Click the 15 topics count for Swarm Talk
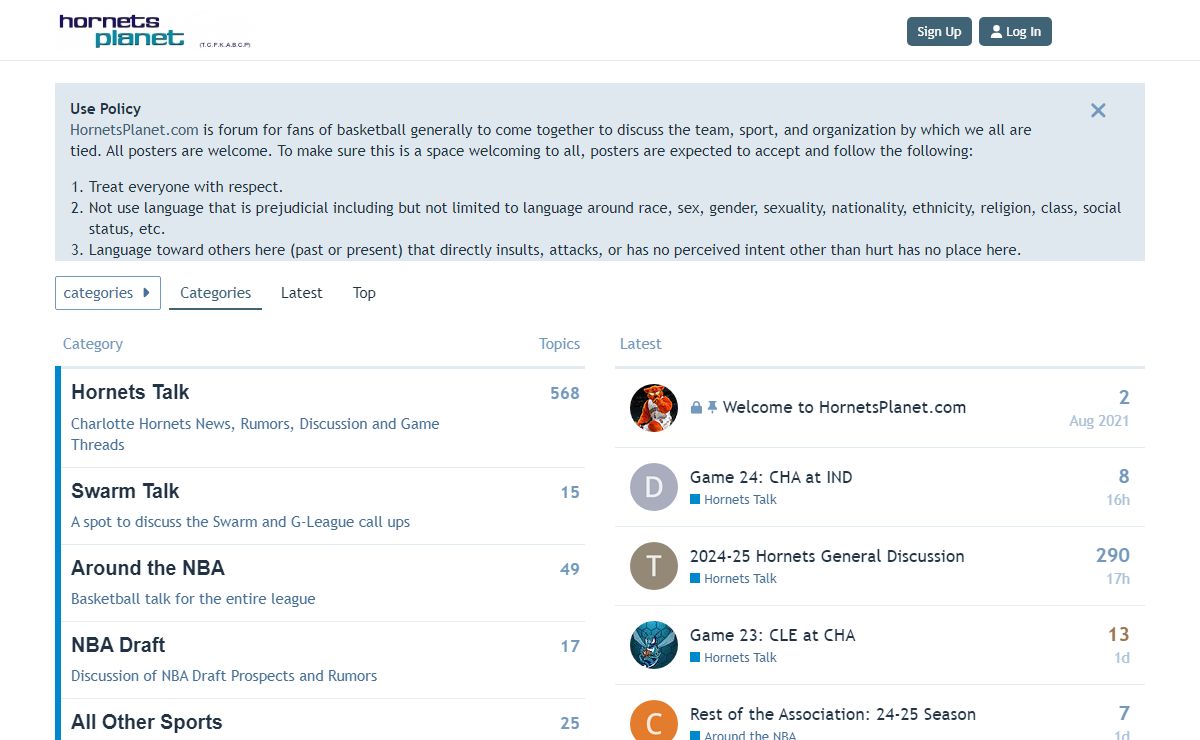1200x740 pixels. (x=570, y=492)
